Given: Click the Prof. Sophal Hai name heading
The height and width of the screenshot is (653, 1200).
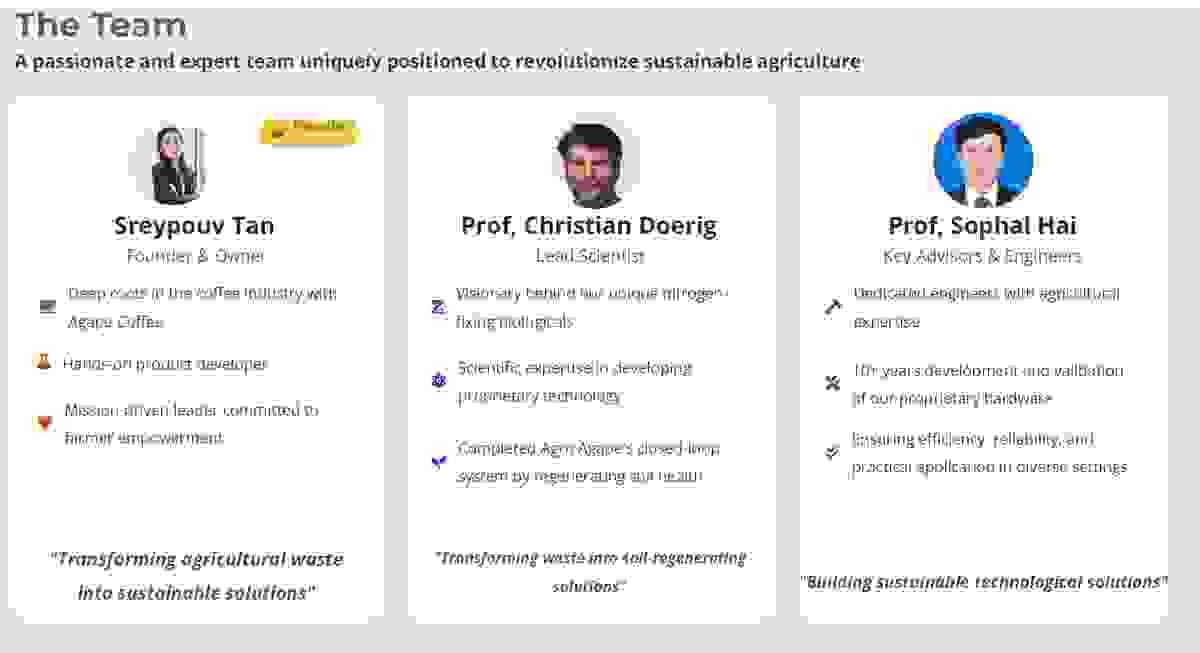Looking at the screenshot, I should pyautogui.click(x=982, y=226).
